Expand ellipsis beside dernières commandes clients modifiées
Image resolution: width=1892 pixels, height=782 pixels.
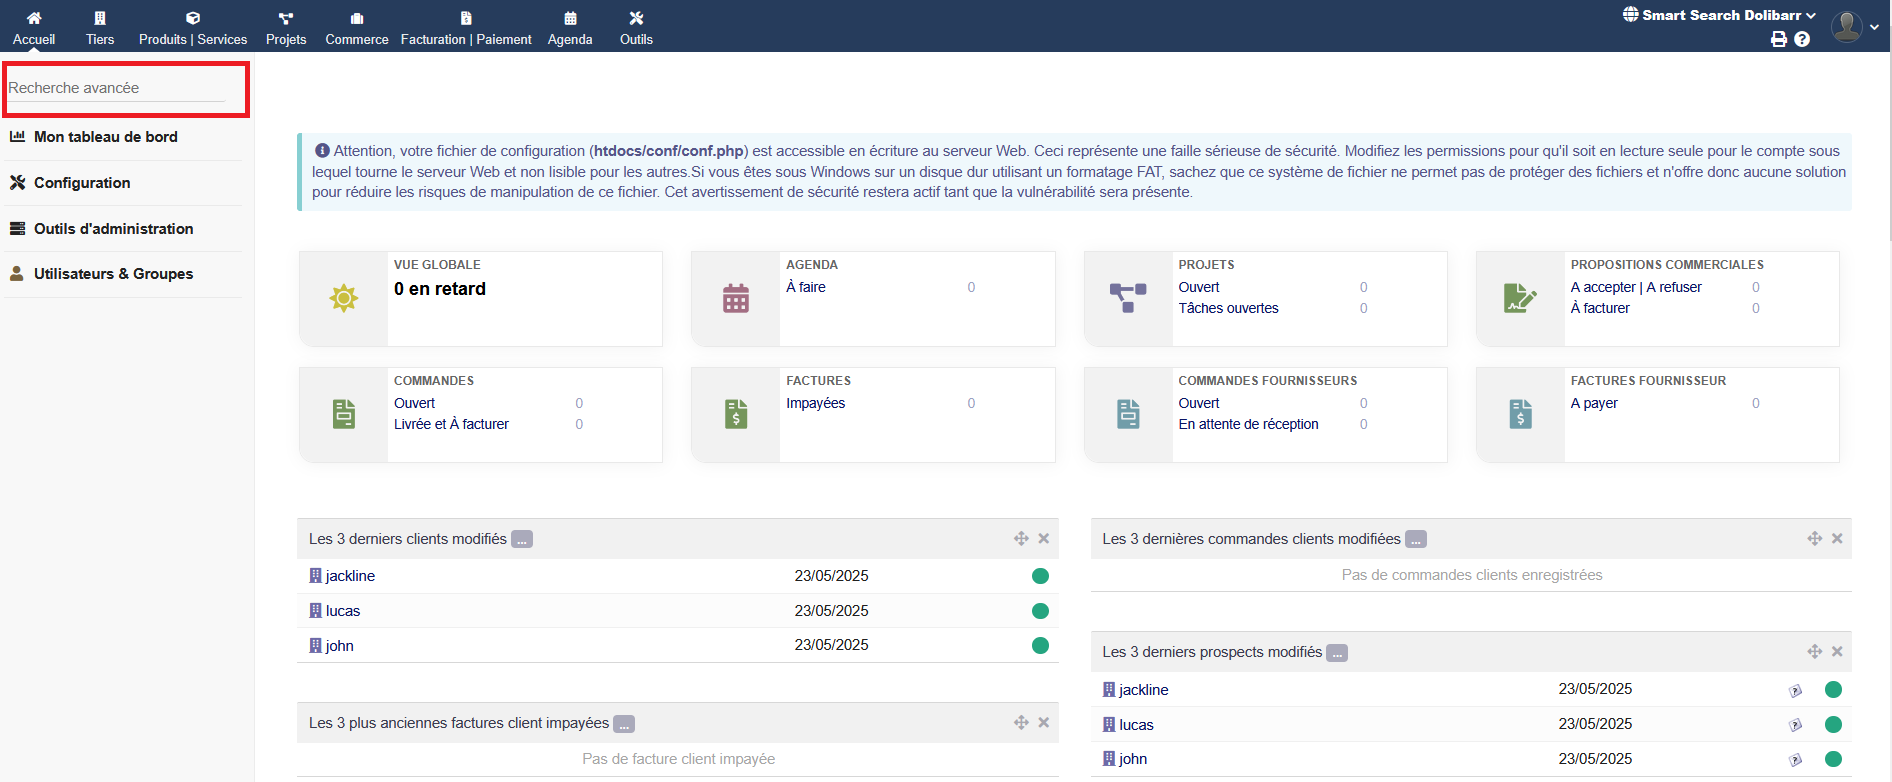[1415, 540]
